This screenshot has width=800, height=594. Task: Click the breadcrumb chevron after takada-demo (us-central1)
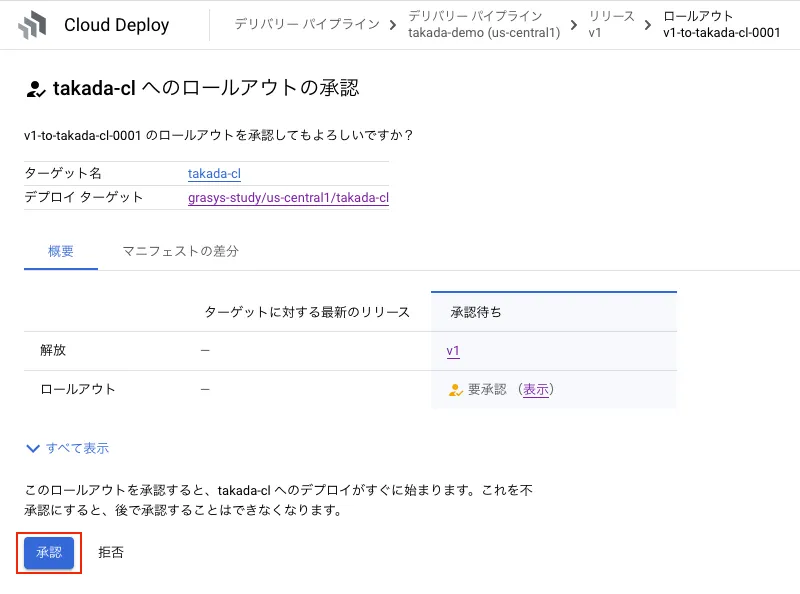pos(574,24)
